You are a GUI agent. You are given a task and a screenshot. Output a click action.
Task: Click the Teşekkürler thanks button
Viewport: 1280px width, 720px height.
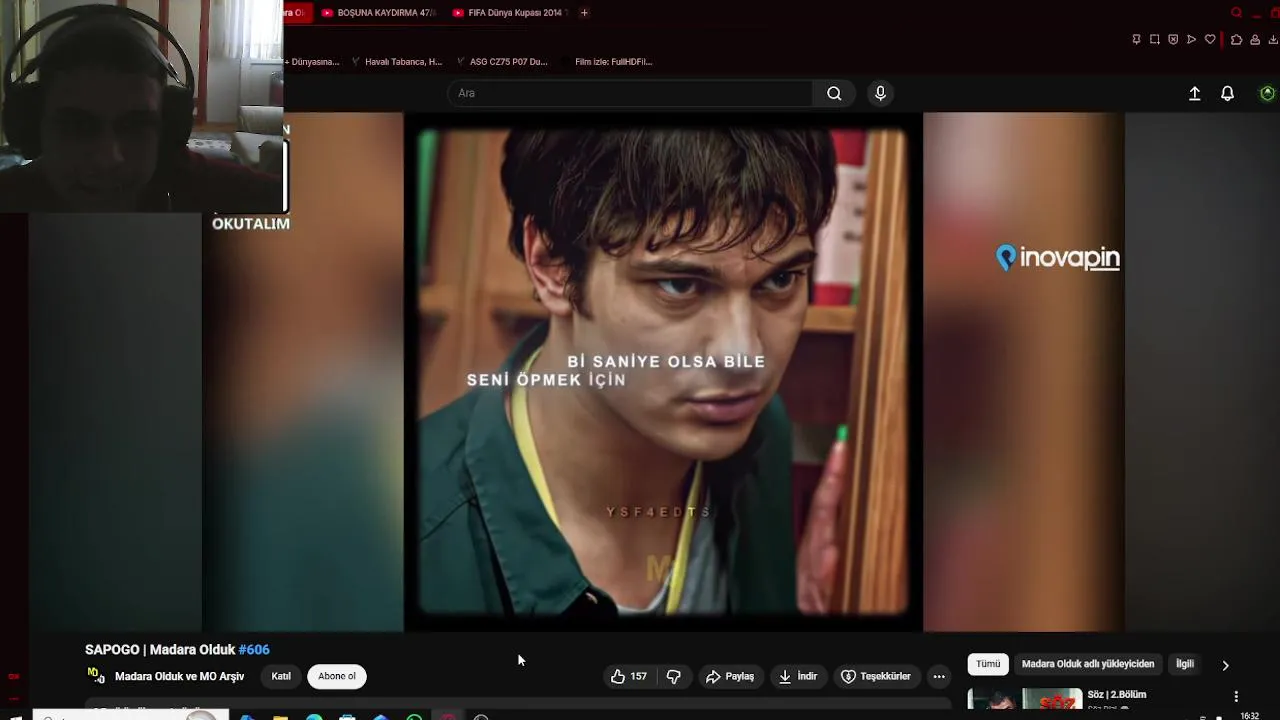(876, 677)
